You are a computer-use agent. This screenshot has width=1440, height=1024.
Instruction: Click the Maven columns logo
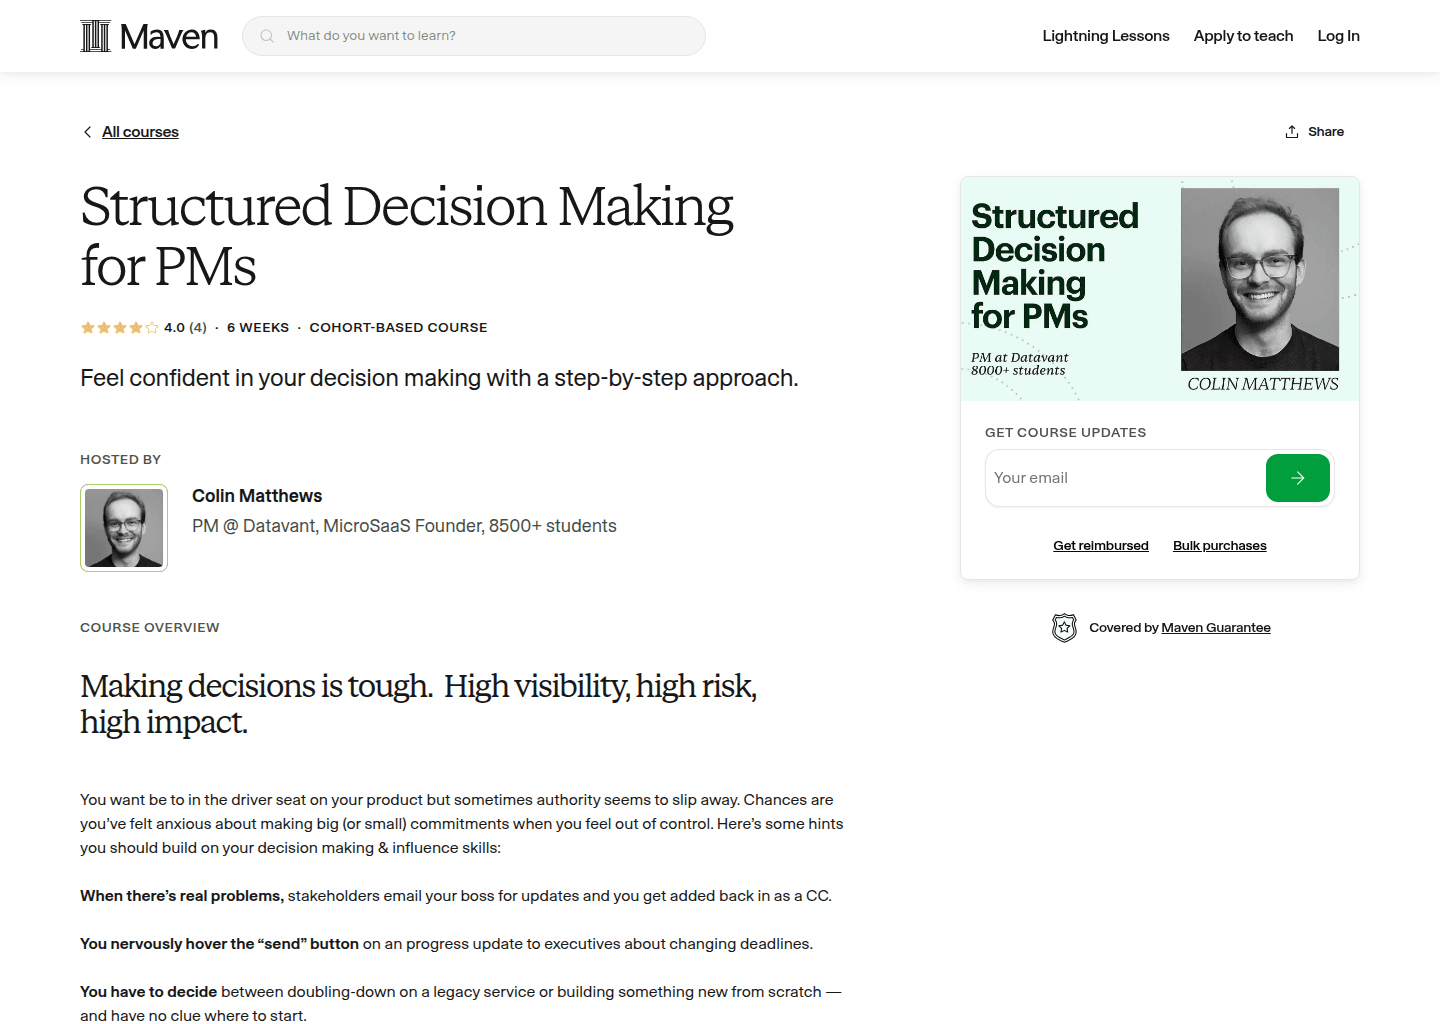pos(95,35)
